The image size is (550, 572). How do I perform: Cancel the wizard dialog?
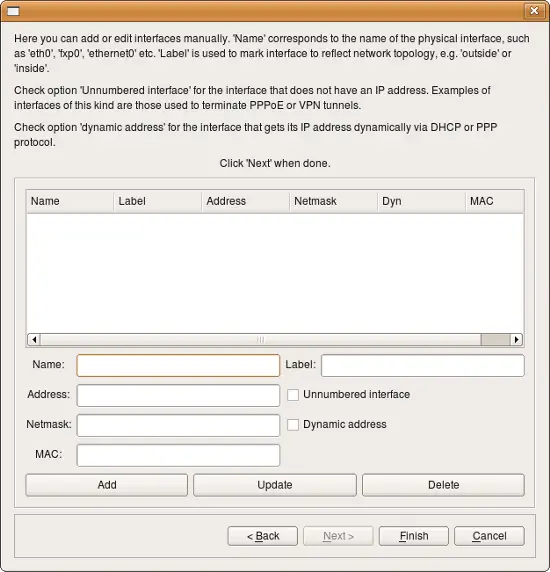(x=489, y=536)
